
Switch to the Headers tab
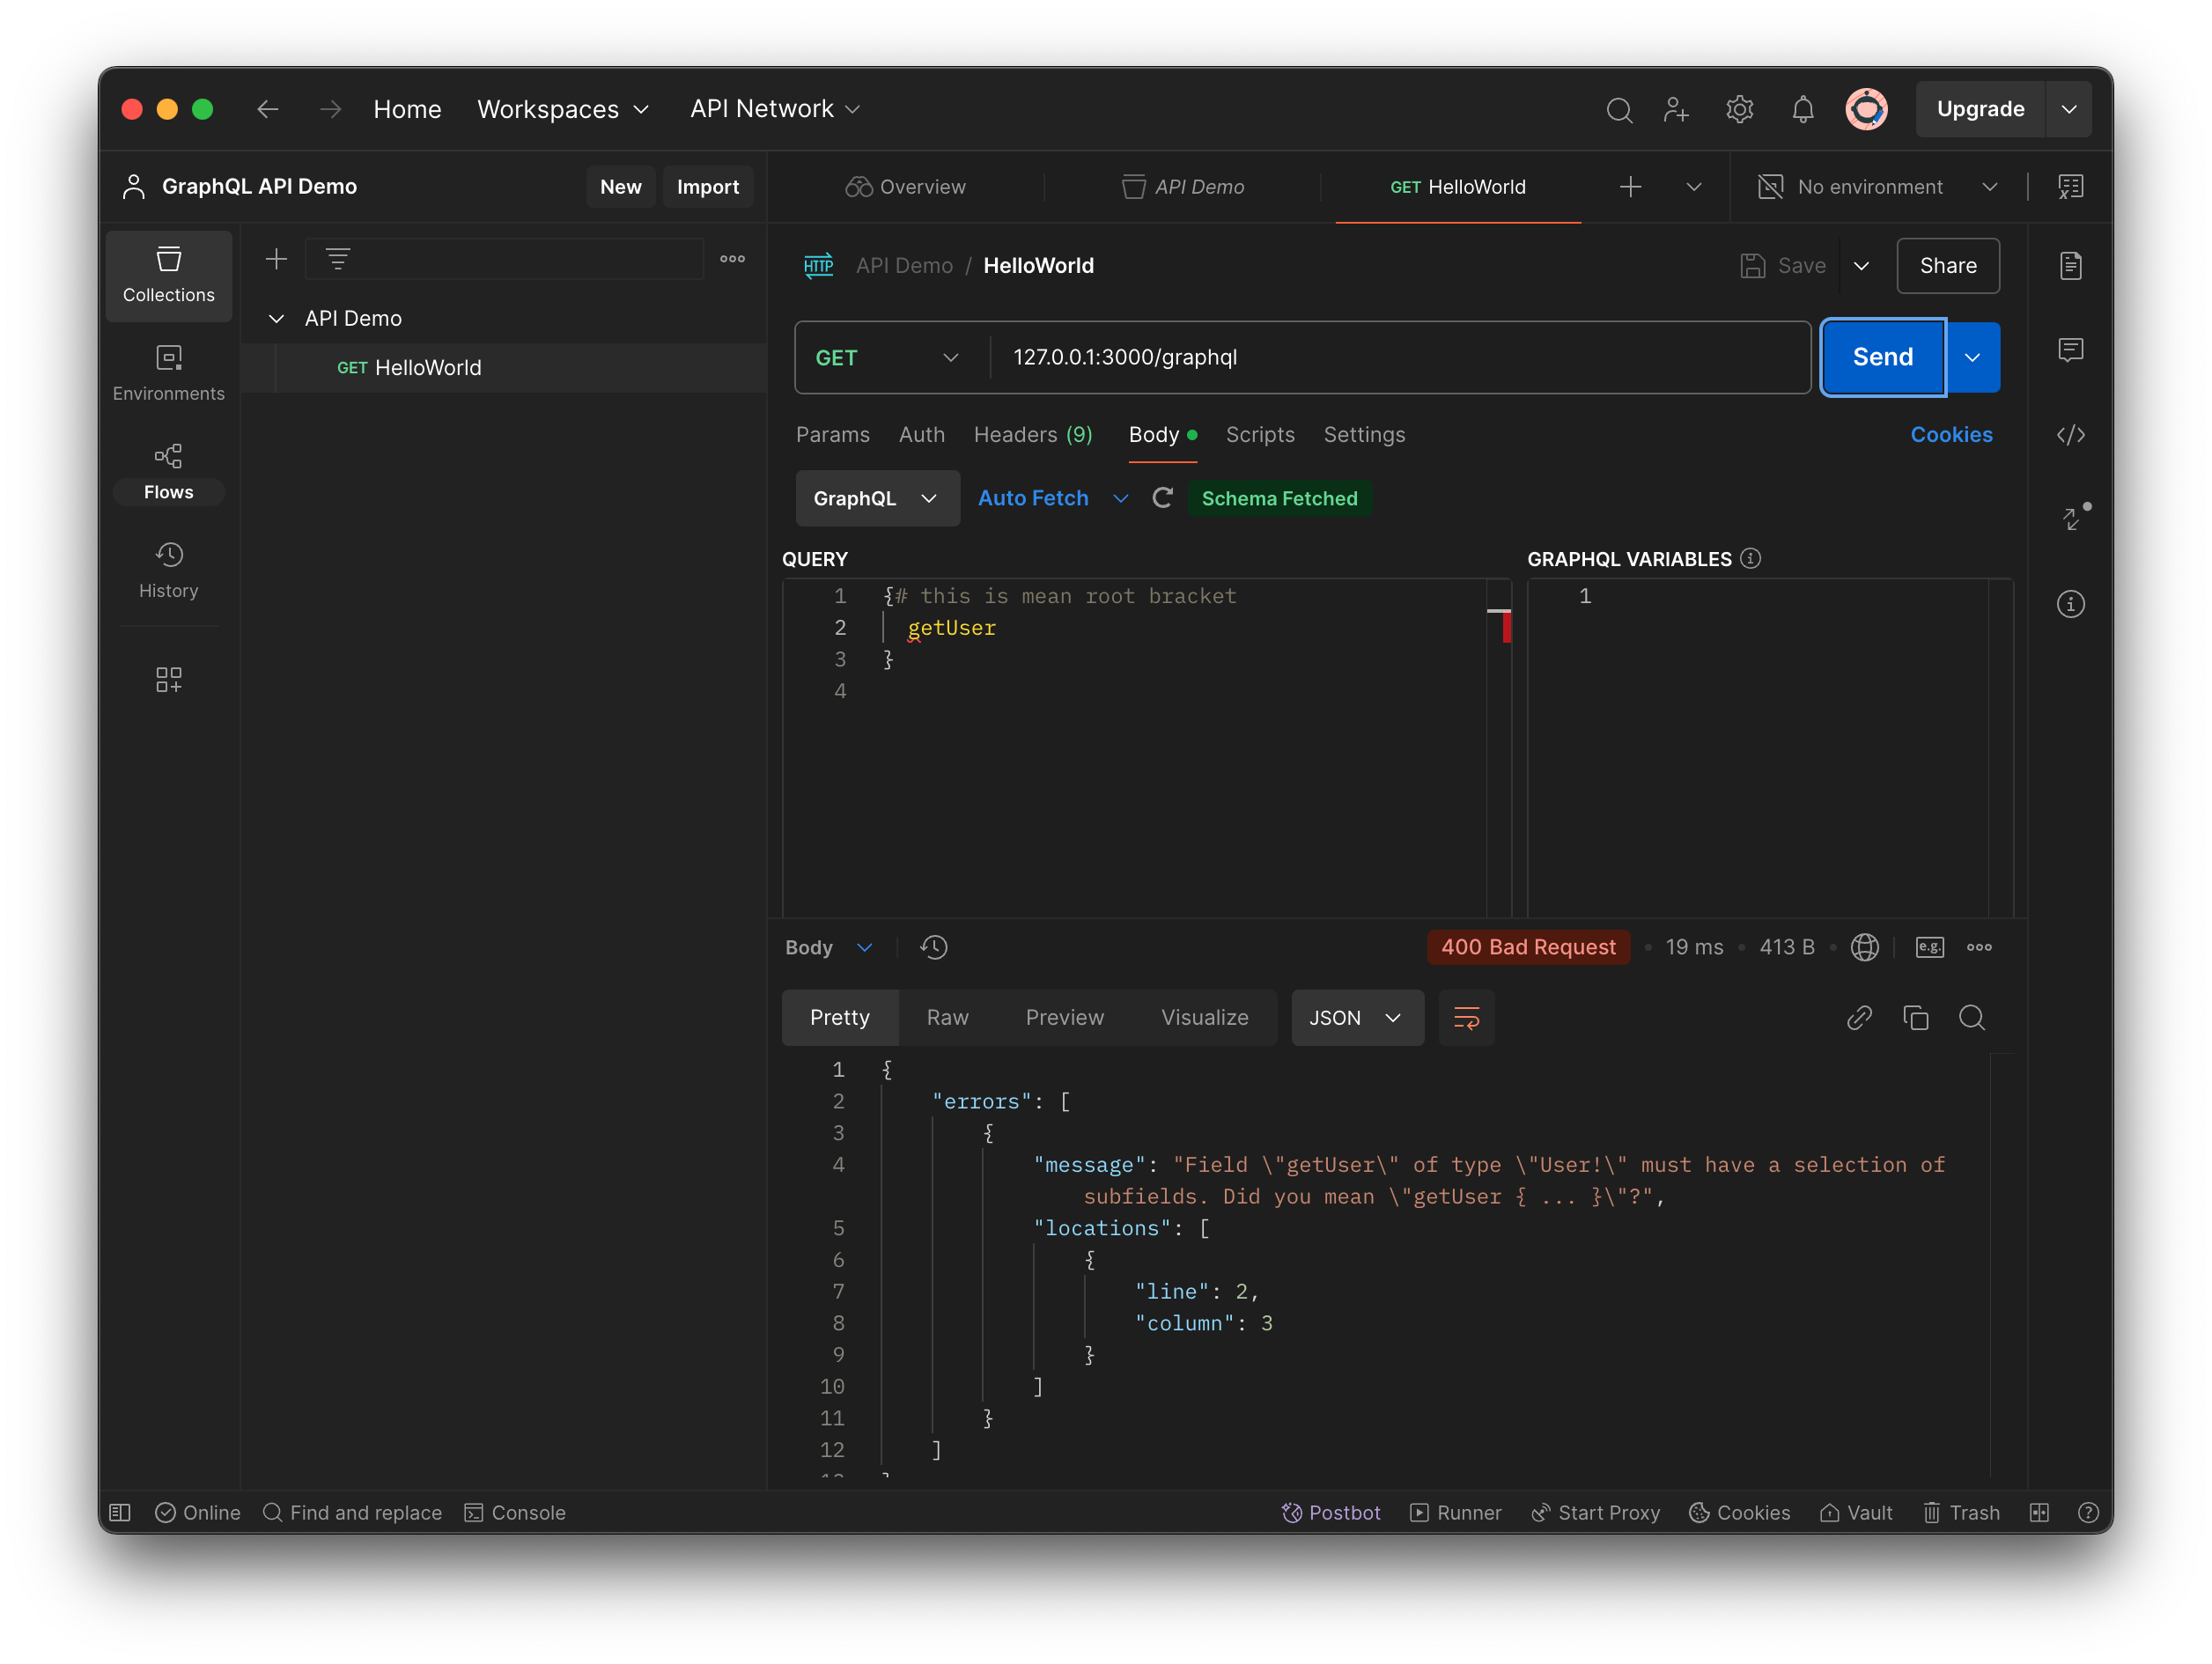1033,434
